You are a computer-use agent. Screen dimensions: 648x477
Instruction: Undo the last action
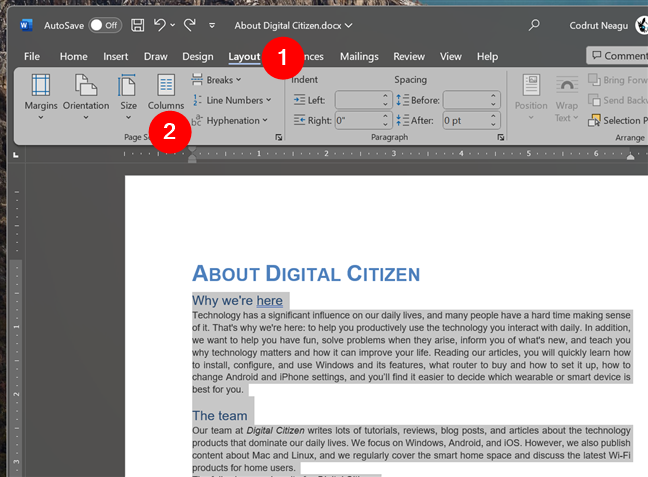pos(160,25)
